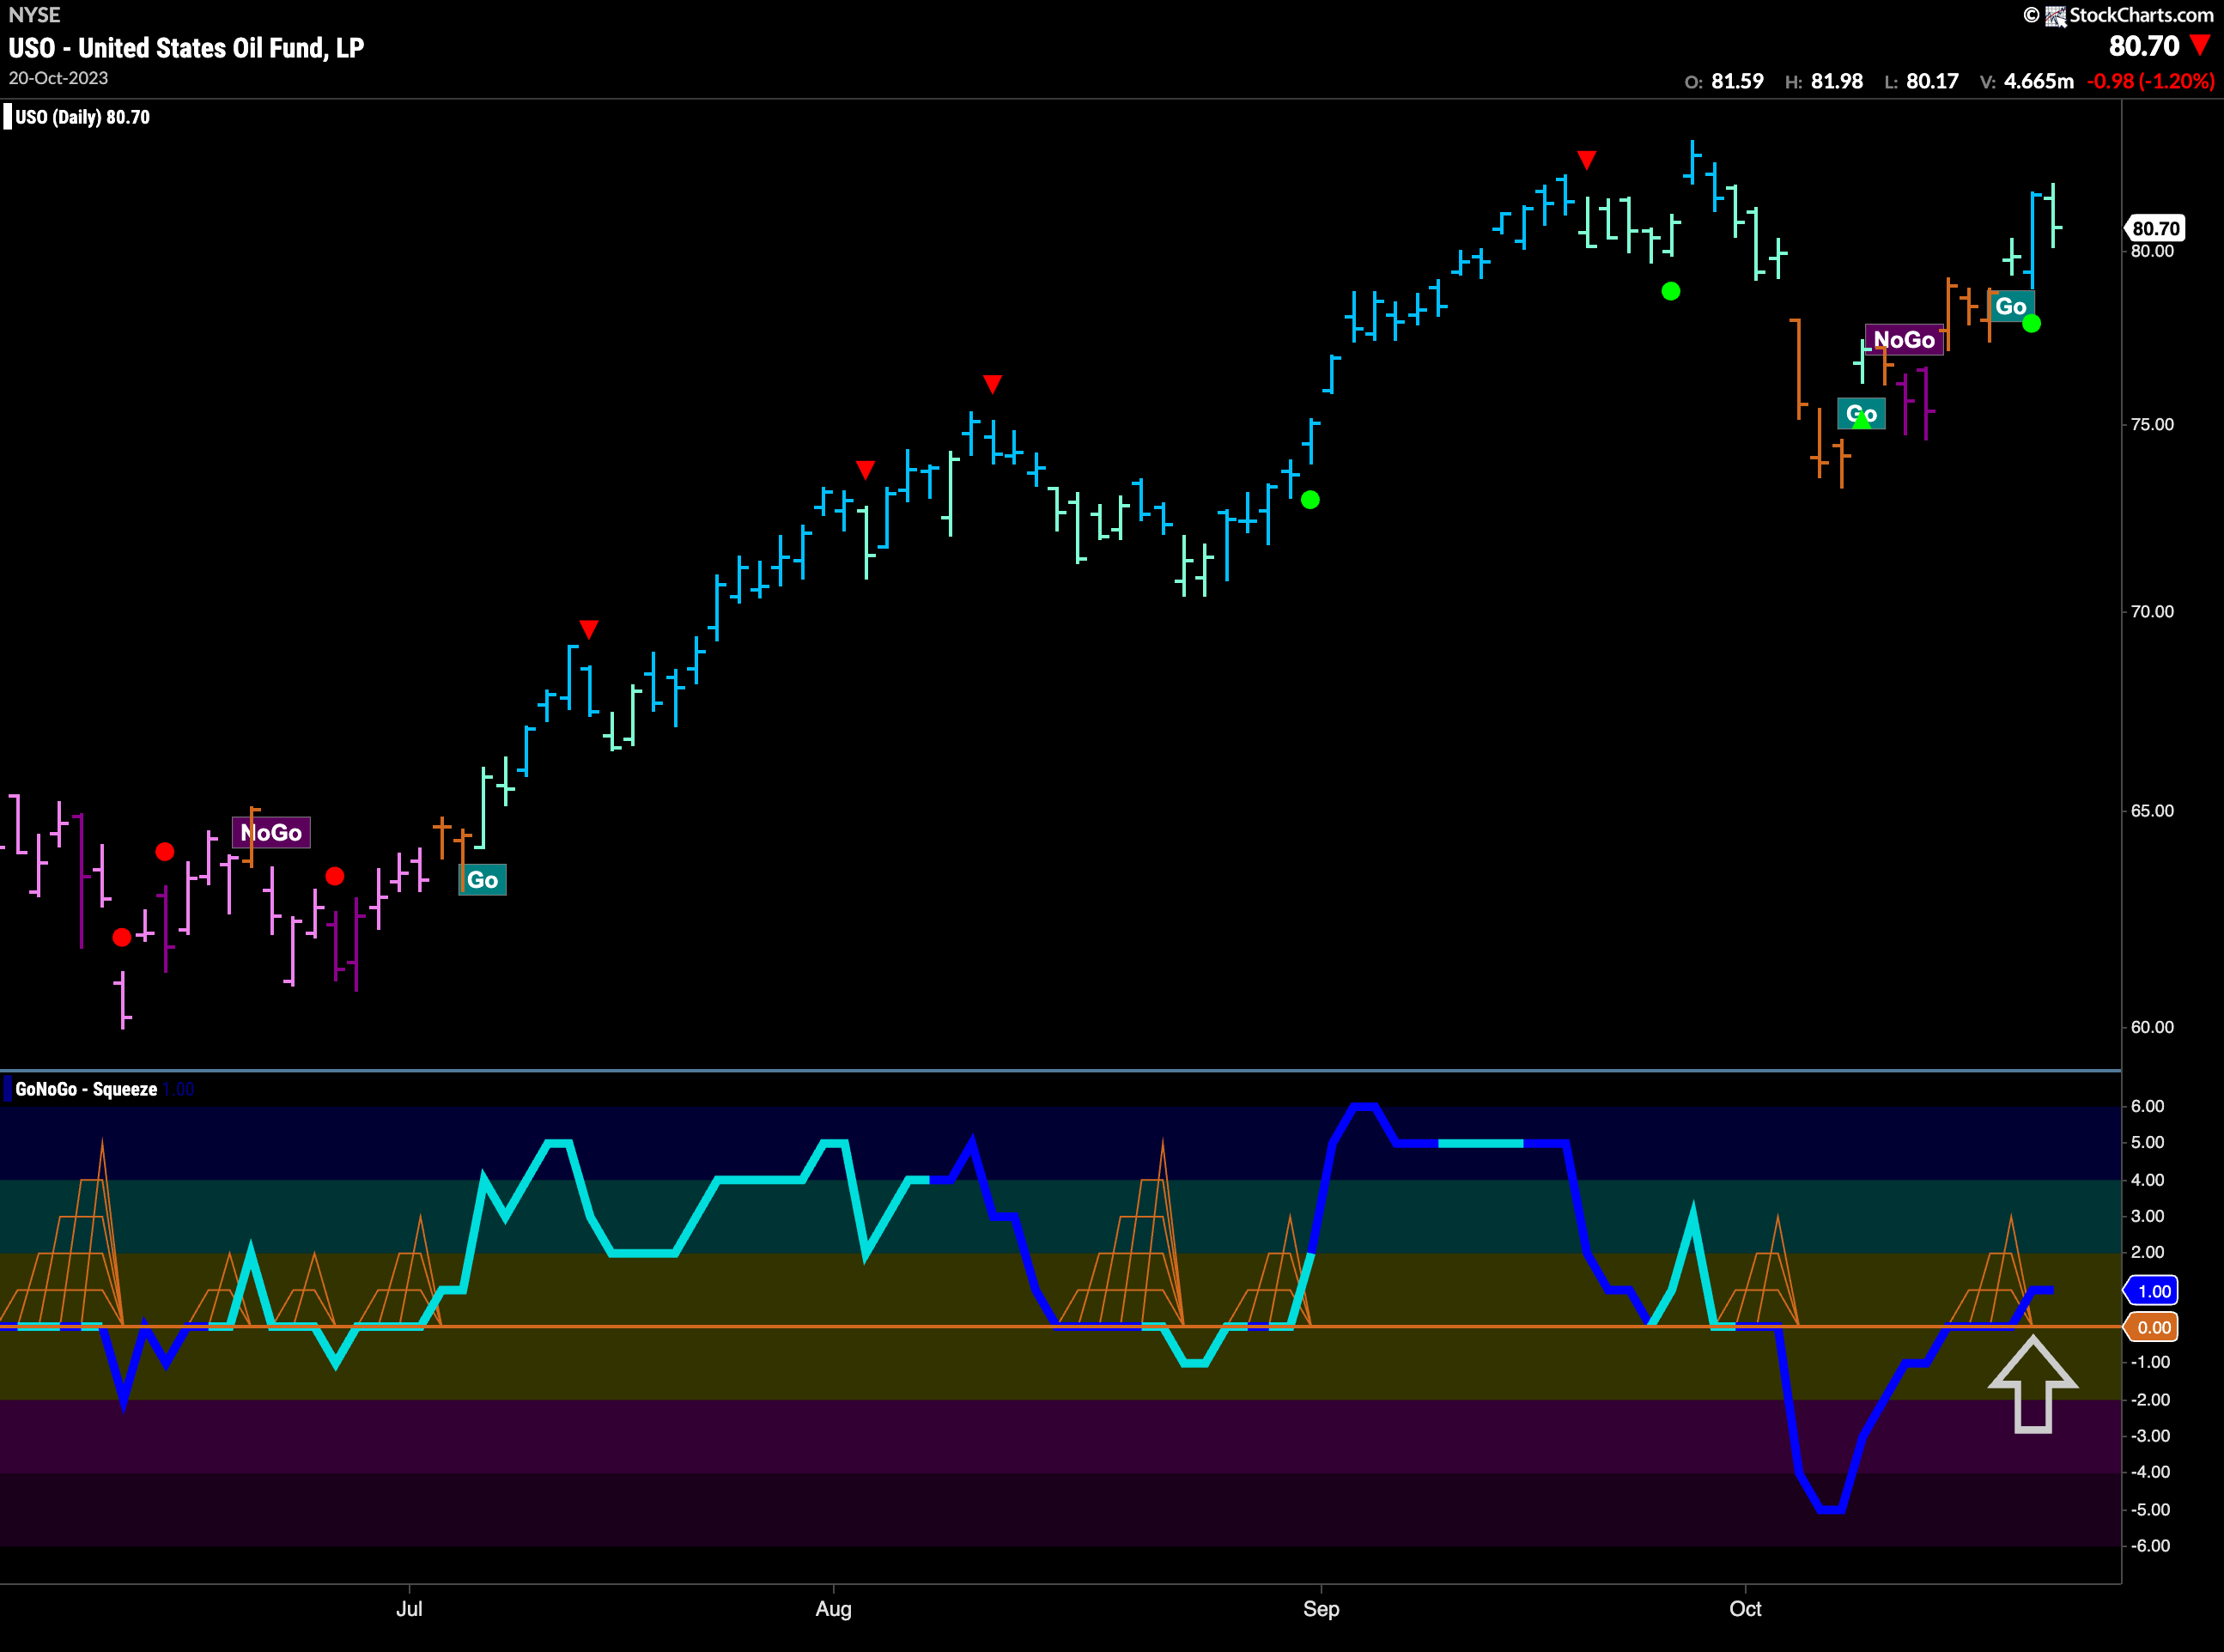2224x1652 pixels.
Task: Click the GoNoGo - Squeeze legend label
Action: 86,1089
